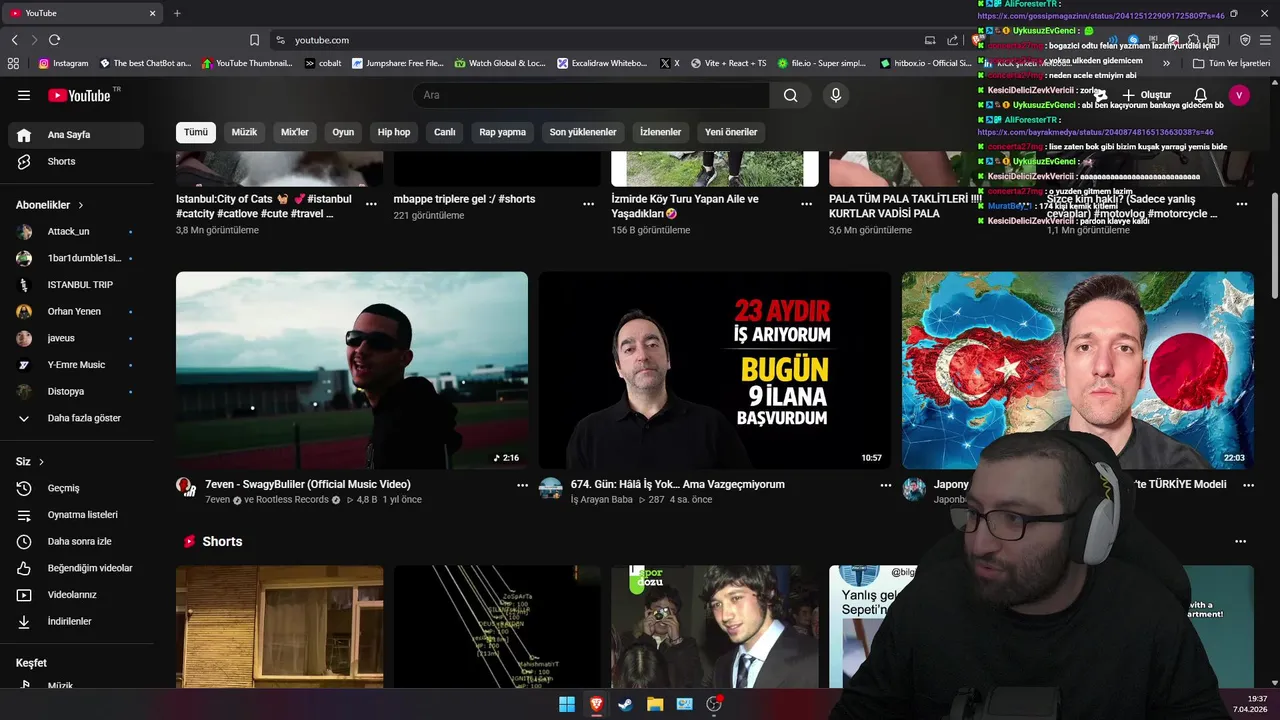Image resolution: width=1280 pixels, height=720 pixels.
Task: Open Y-Emre Music subscription
Action: pos(76,365)
